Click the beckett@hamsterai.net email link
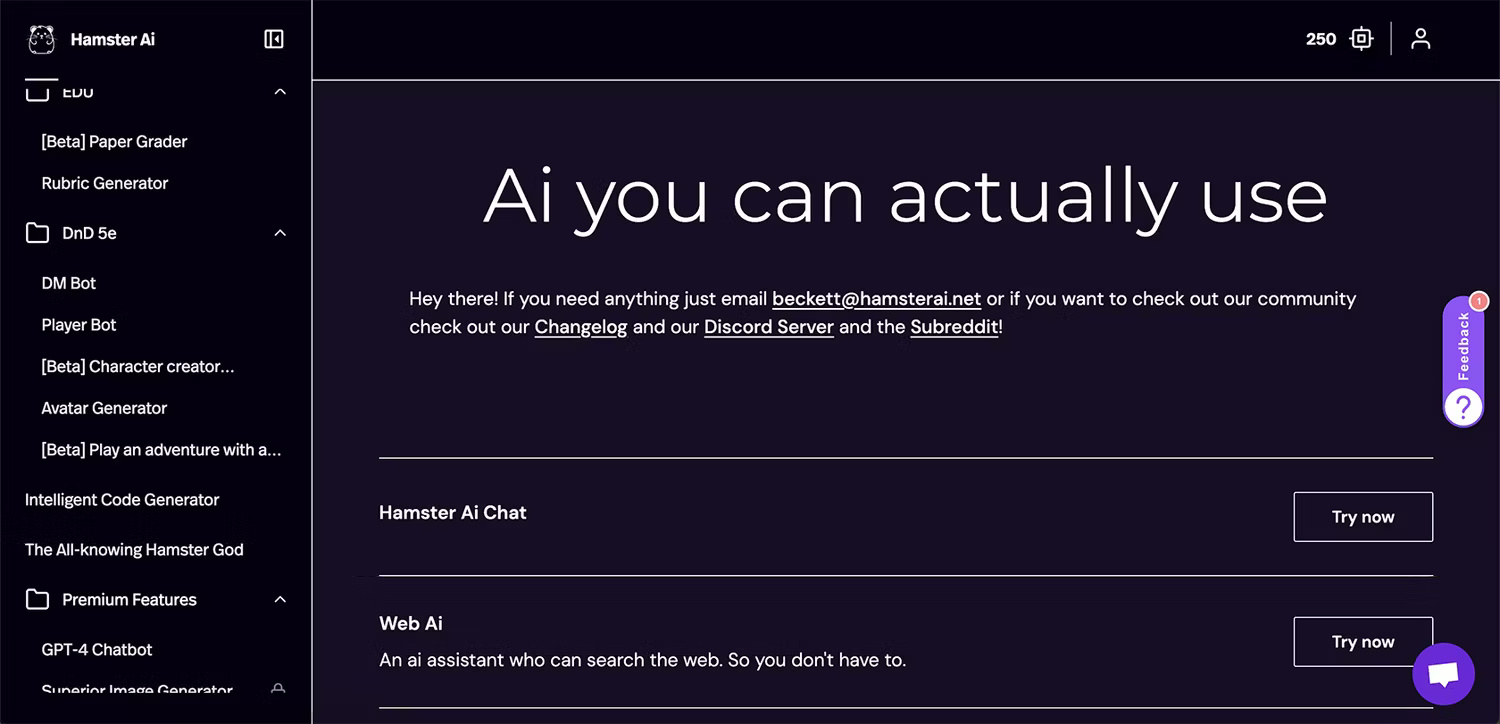The width and height of the screenshot is (1500, 724). (876, 299)
